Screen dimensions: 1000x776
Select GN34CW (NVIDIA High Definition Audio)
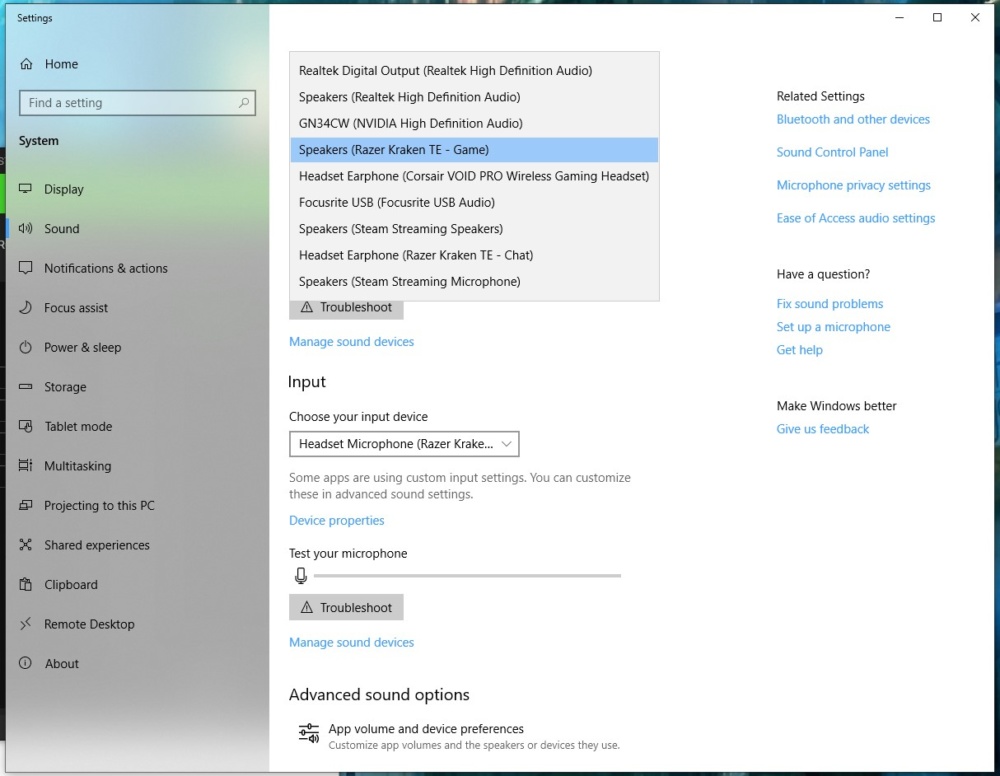pyautogui.click(x=474, y=123)
